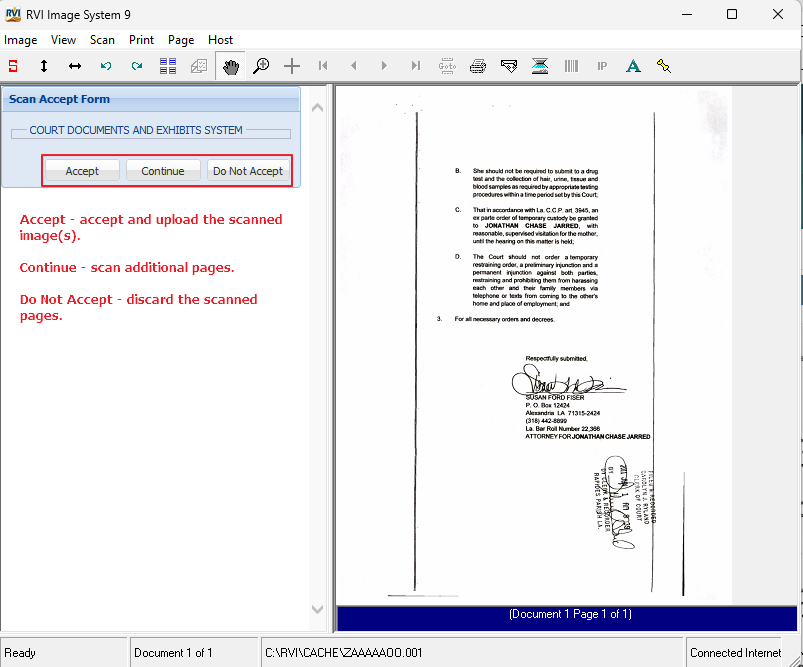
Task: Click the RVI application logo icon
Action: pos(13,14)
